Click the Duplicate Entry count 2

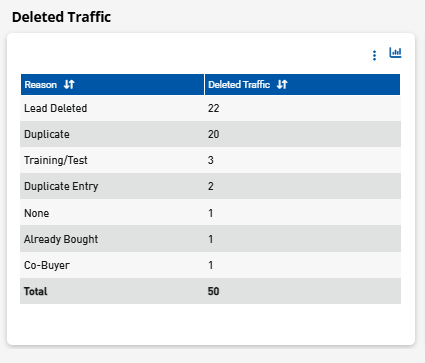211,186
